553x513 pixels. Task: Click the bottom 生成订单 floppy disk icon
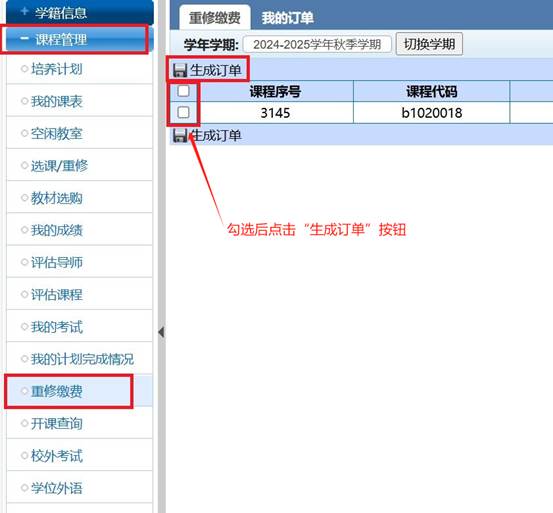coord(180,135)
